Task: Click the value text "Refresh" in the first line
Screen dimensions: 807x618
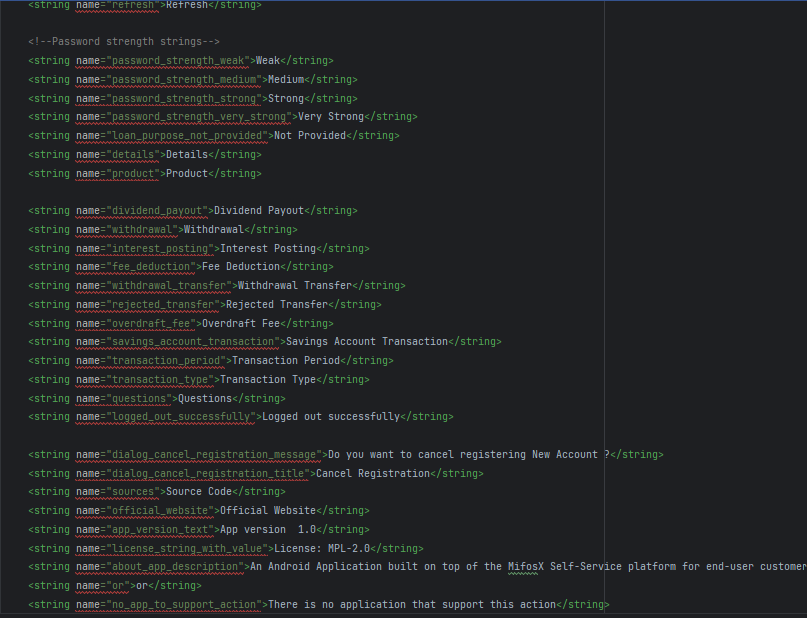Action: (187, 5)
